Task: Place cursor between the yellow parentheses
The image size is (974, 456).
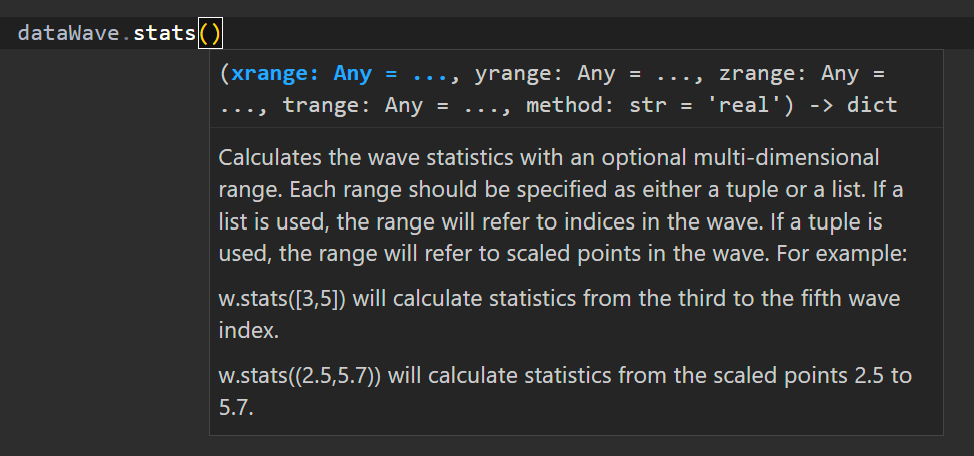Action: click(x=210, y=33)
